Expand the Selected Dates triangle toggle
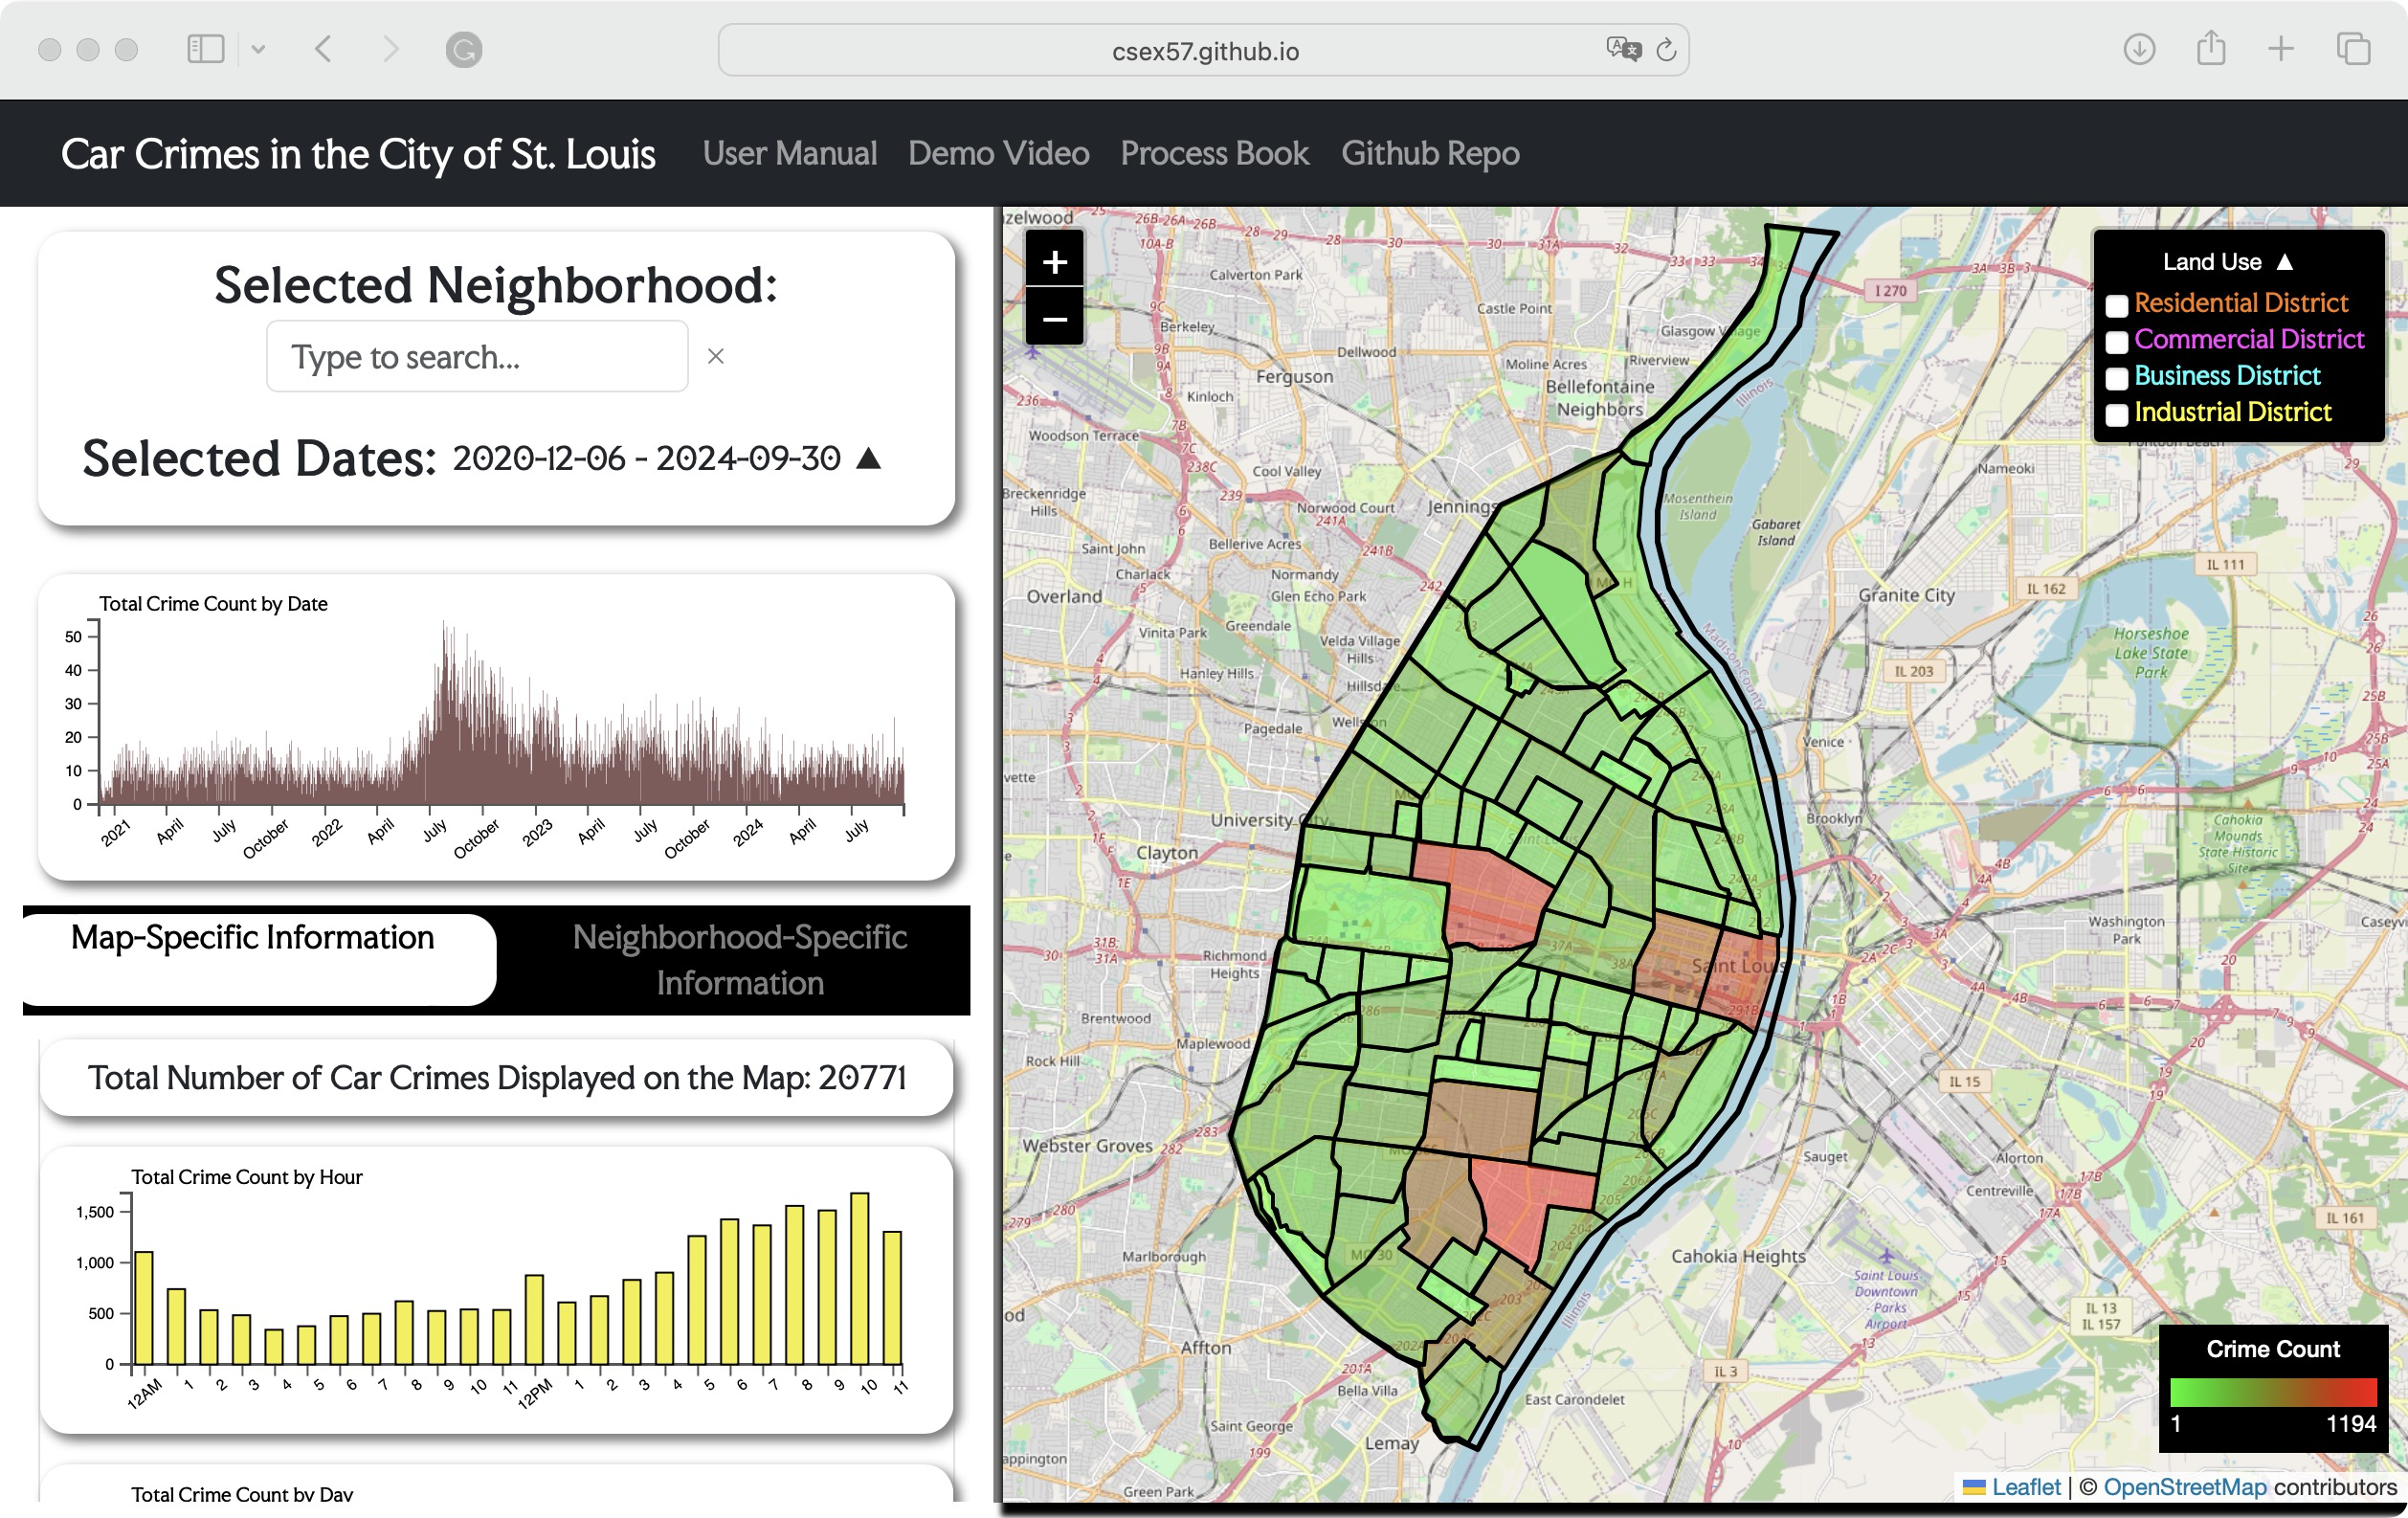 [x=869, y=458]
